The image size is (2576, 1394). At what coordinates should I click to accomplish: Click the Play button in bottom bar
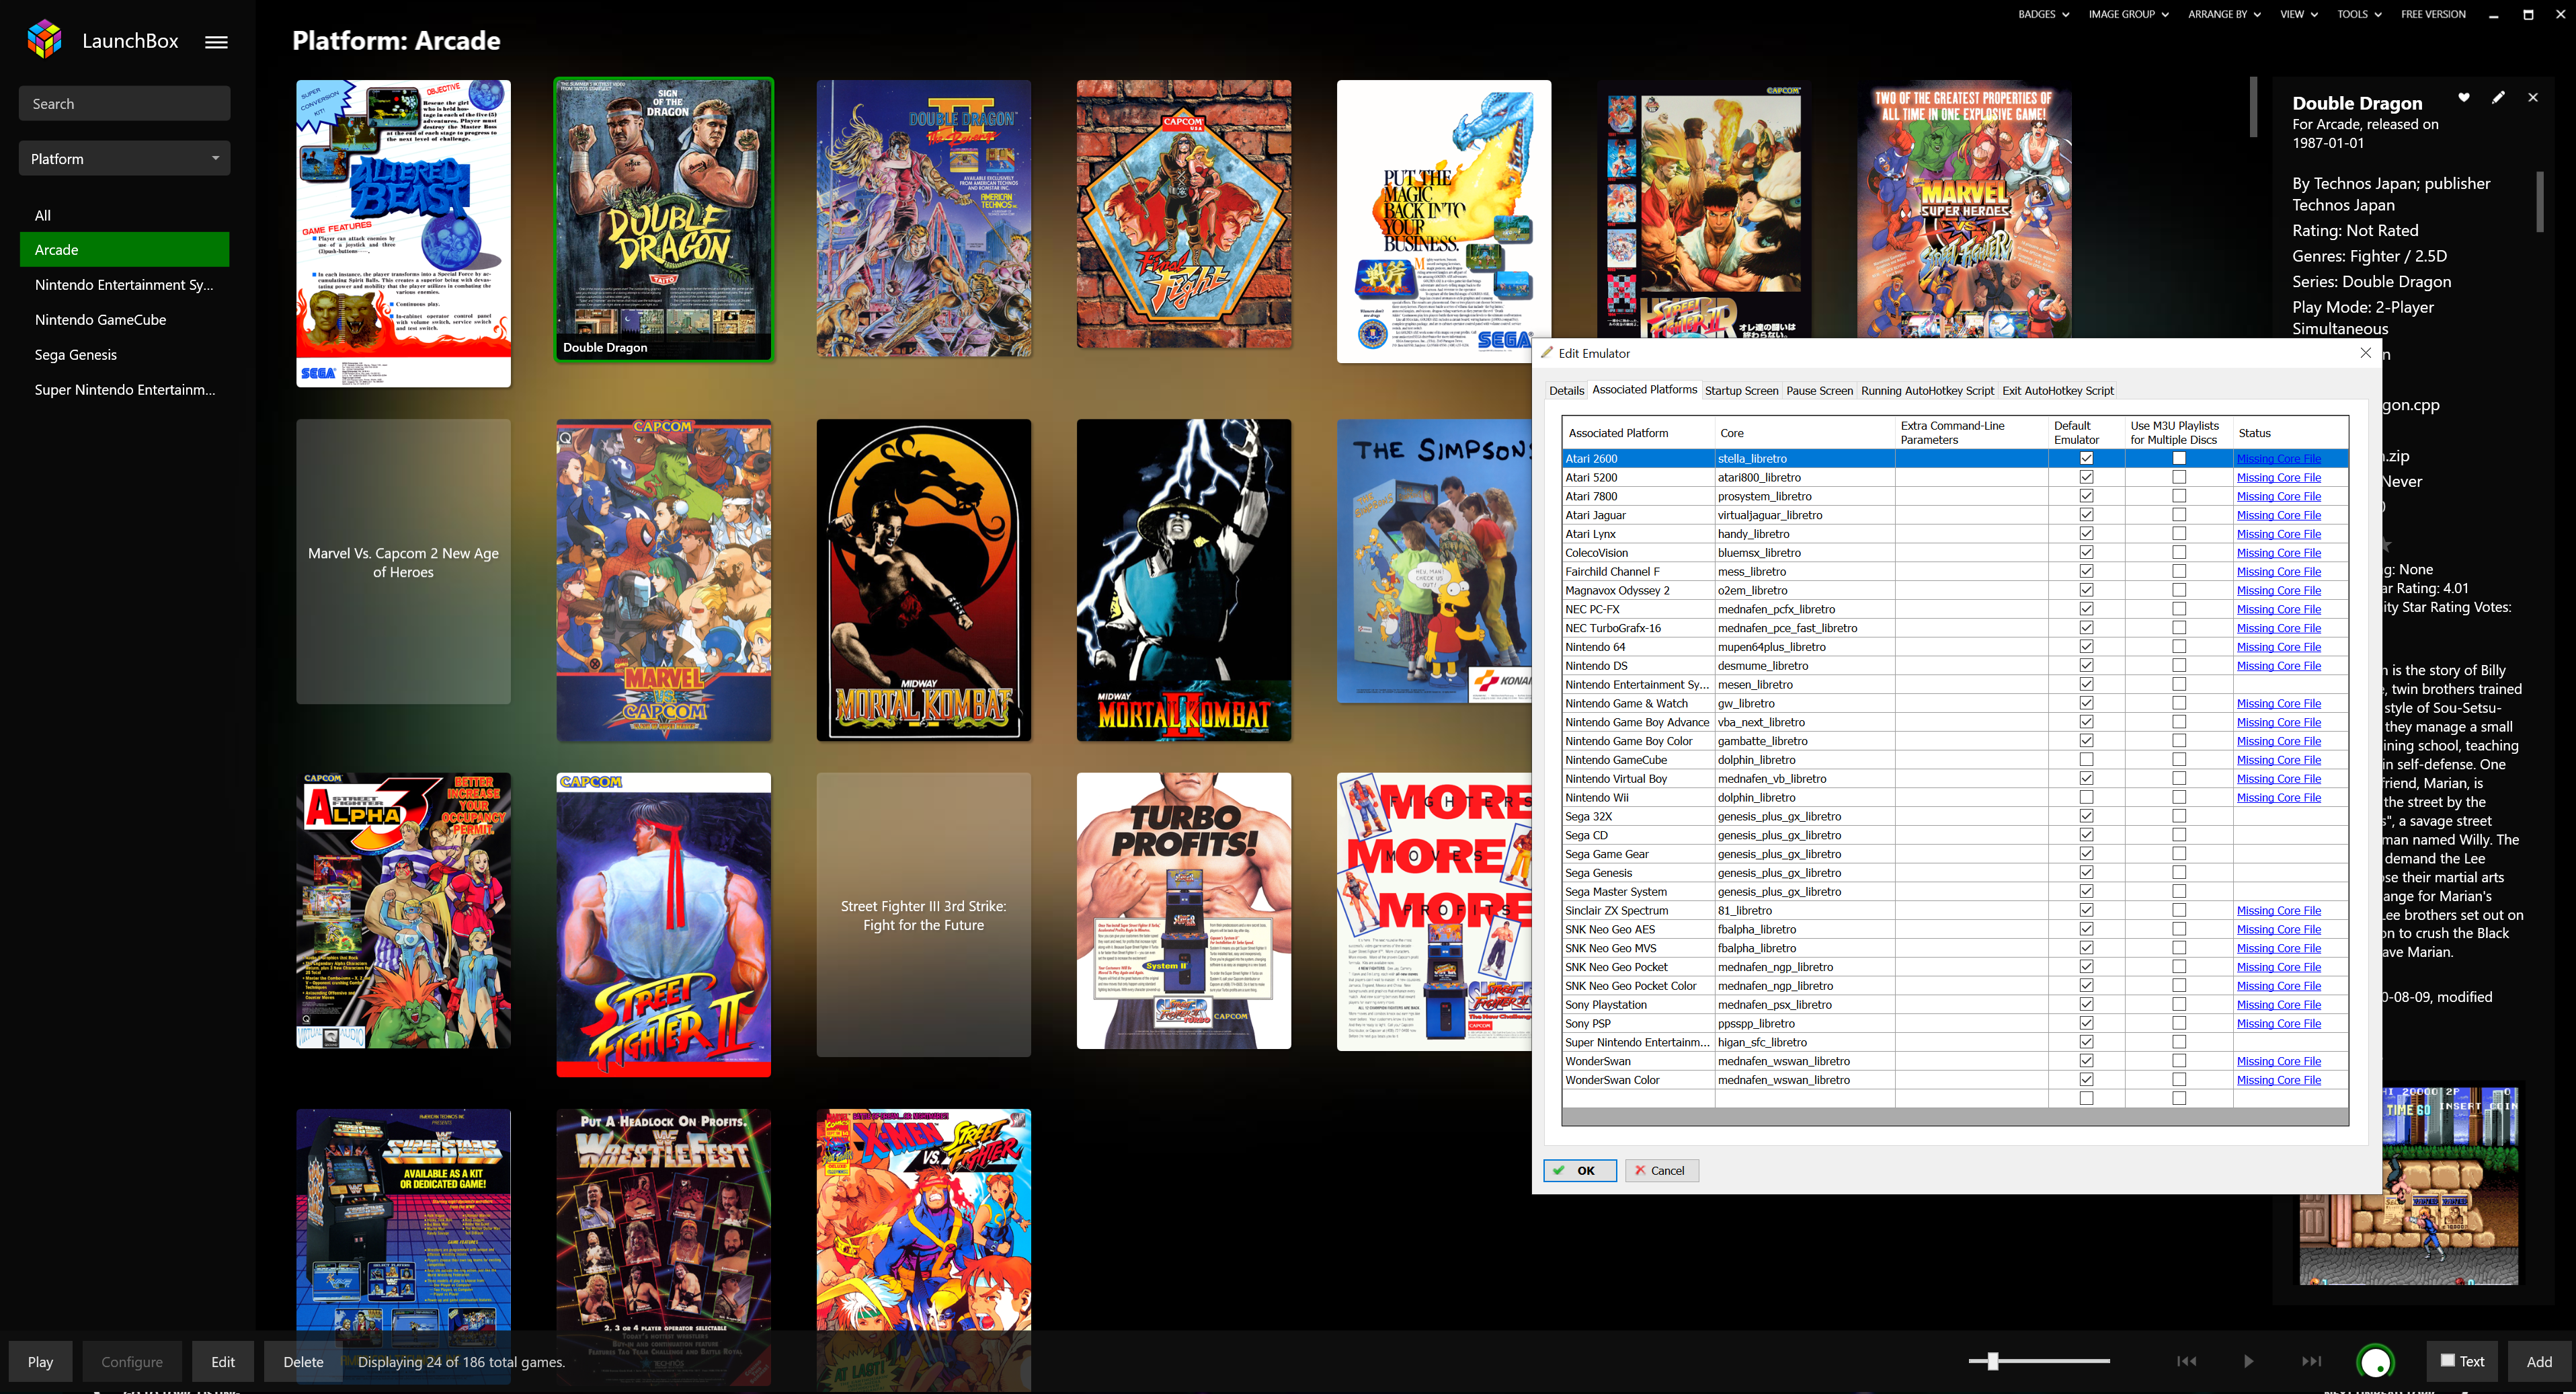pos(41,1361)
